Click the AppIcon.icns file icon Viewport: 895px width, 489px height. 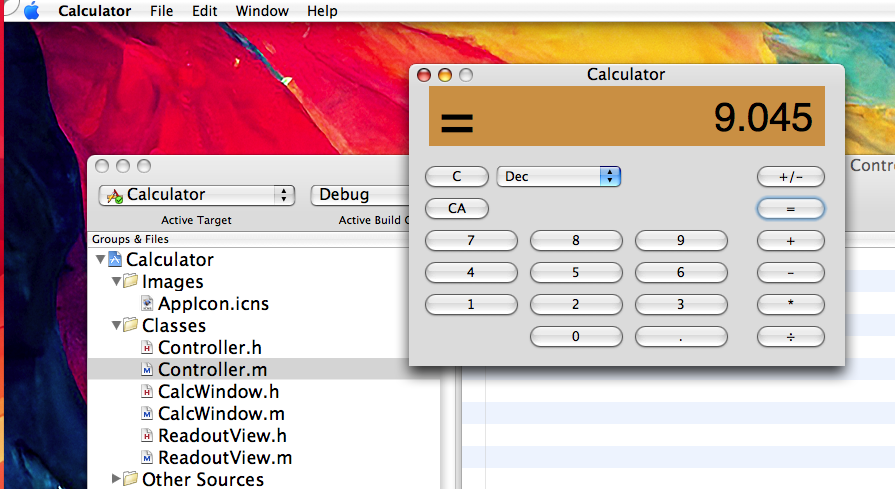147,304
